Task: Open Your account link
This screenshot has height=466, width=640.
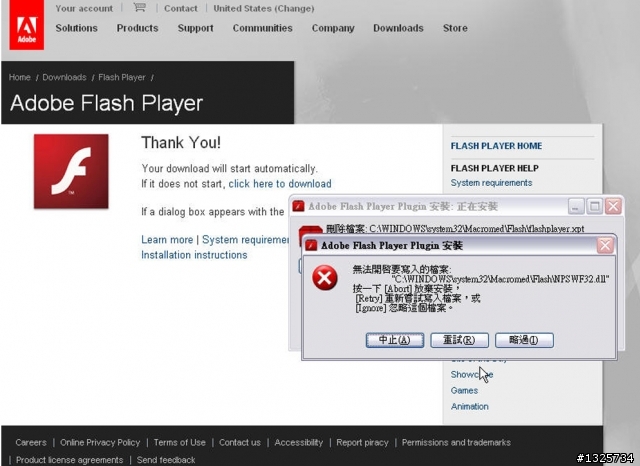Action: point(84,8)
